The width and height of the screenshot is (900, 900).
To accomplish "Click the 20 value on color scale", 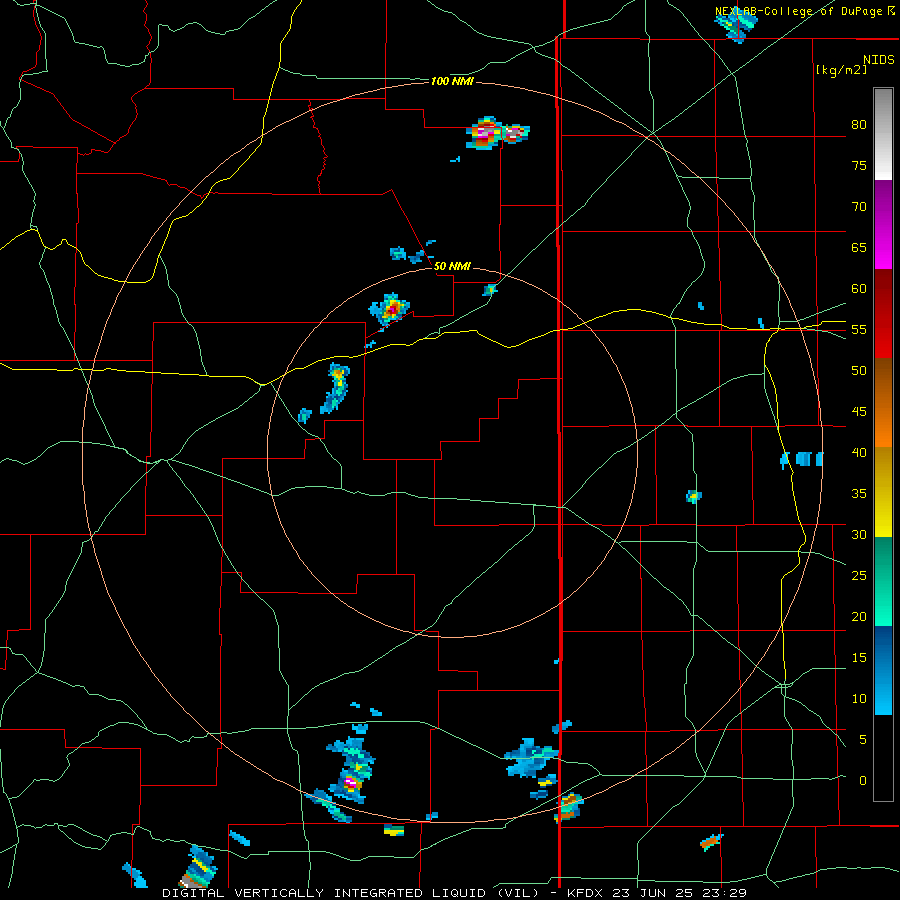I will tap(859, 616).
